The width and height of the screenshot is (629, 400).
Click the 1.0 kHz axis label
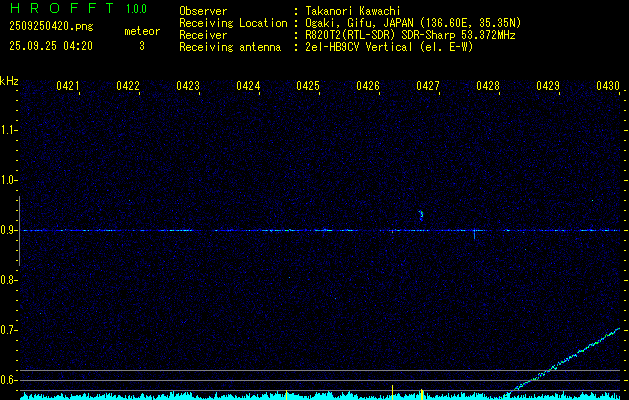8,180
